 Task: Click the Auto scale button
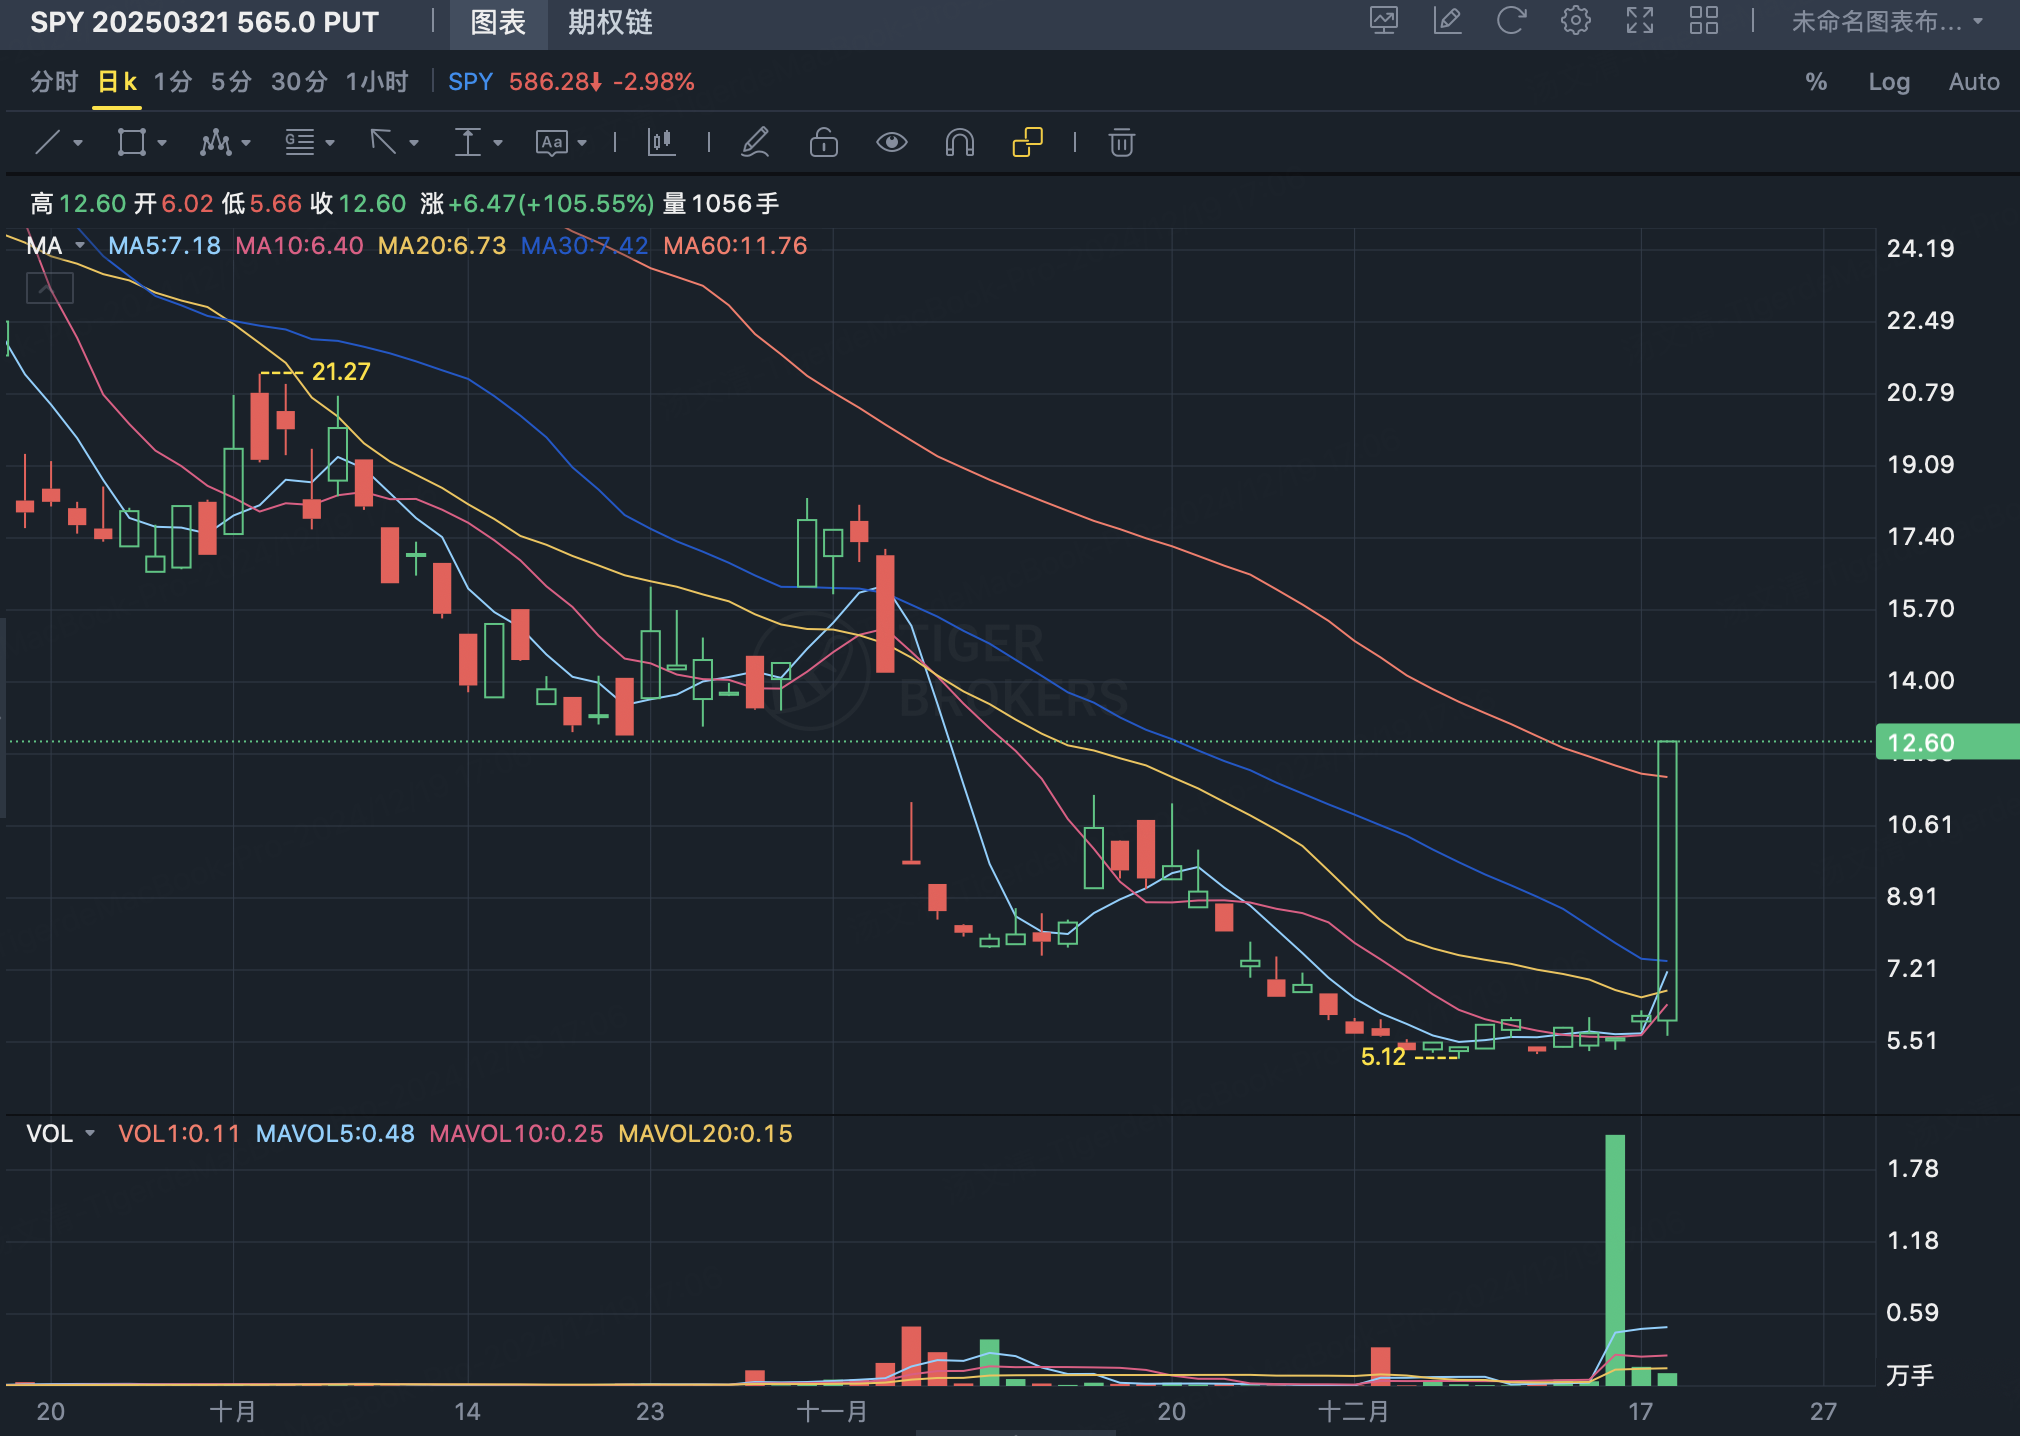click(x=1973, y=82)
